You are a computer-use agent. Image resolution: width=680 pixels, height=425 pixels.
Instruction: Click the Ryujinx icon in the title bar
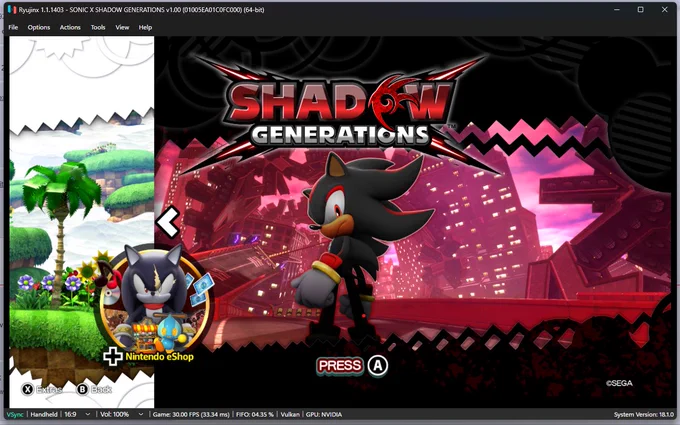click(x=12, y=9)
